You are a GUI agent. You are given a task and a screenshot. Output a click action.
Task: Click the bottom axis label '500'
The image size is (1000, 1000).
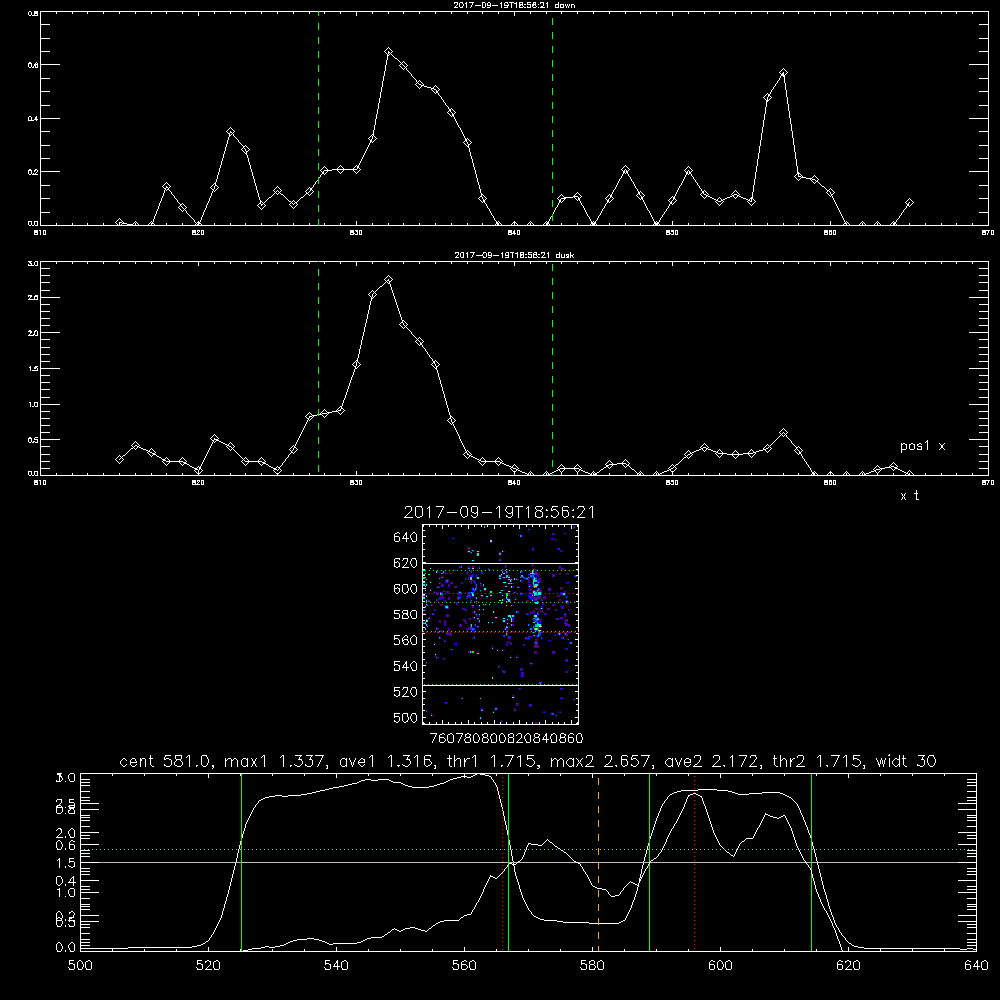(80, 966)
